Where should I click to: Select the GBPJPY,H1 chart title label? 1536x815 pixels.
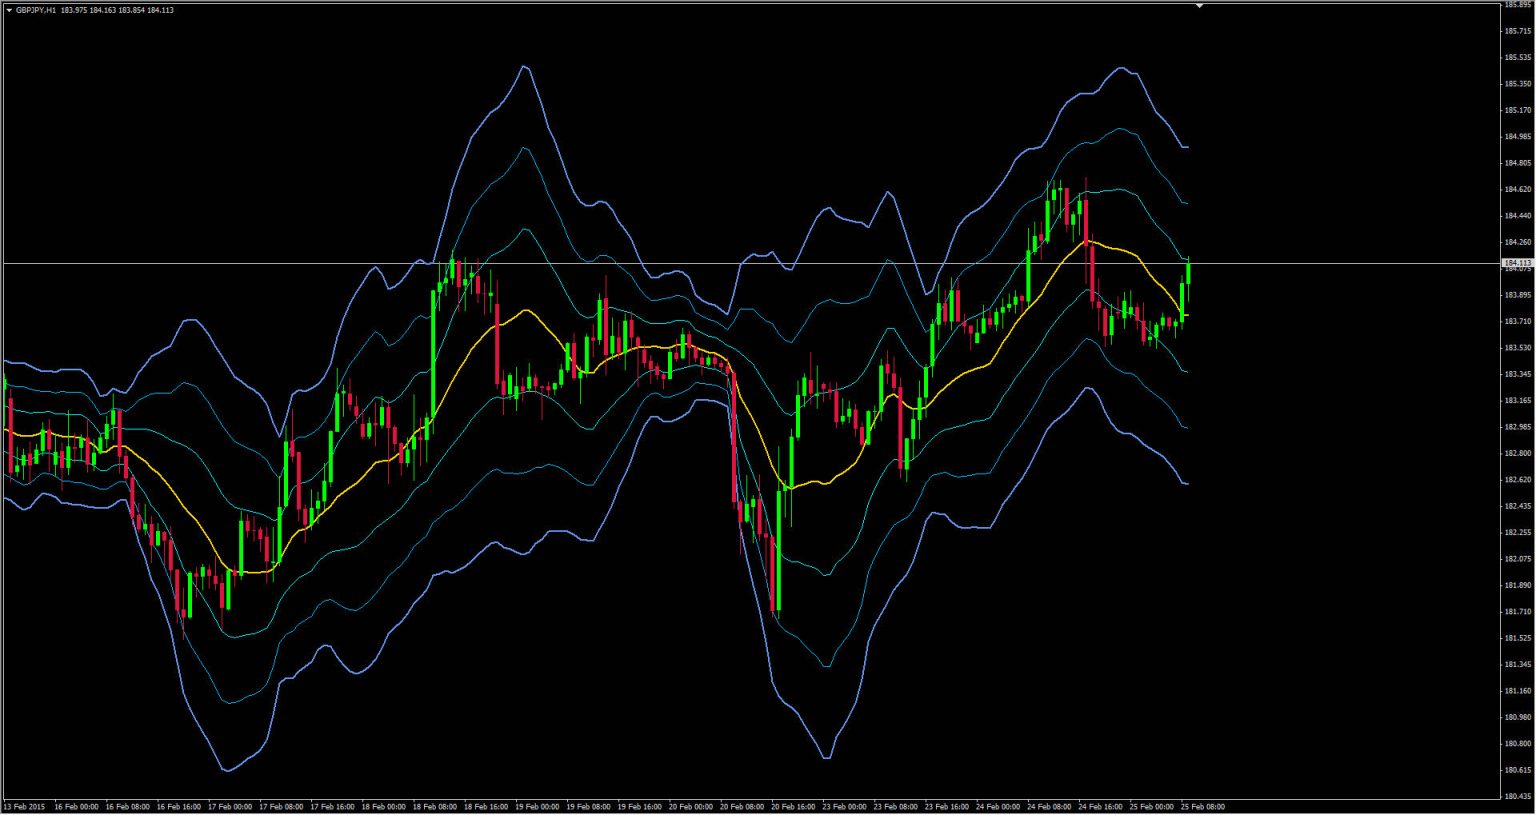point(36,8)
